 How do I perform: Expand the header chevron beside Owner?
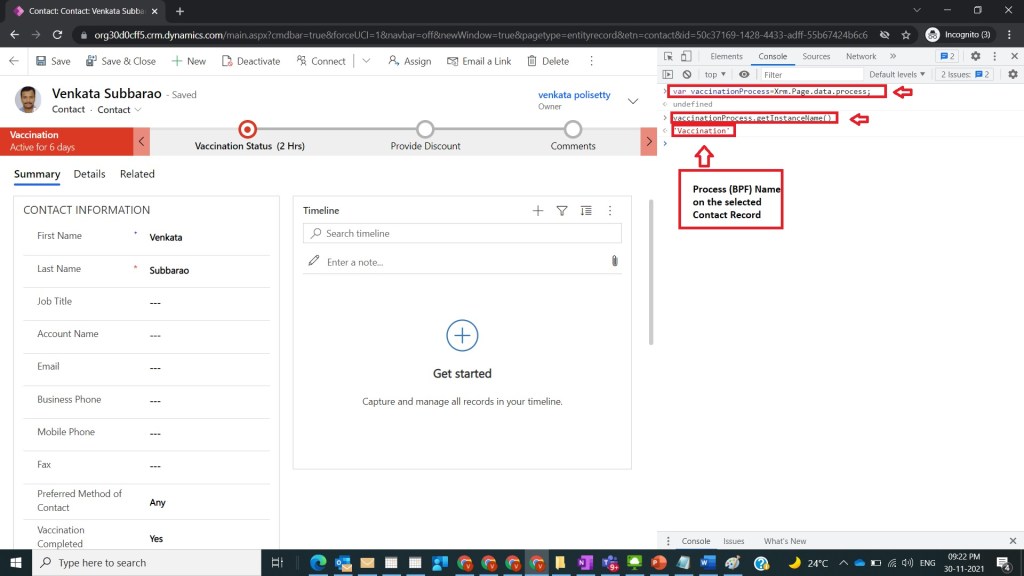point(633,101)
